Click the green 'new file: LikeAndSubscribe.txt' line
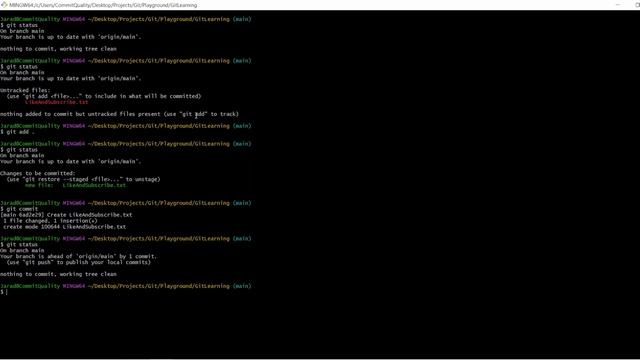Screen dimensions: 640x360 (76, 185)
